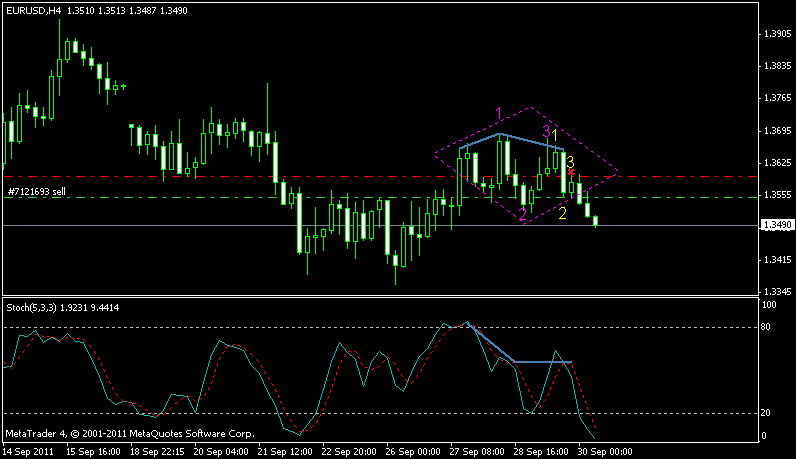Select the red dash-dot stop loss line
796x459 pixels.
(x=381, y=177)
